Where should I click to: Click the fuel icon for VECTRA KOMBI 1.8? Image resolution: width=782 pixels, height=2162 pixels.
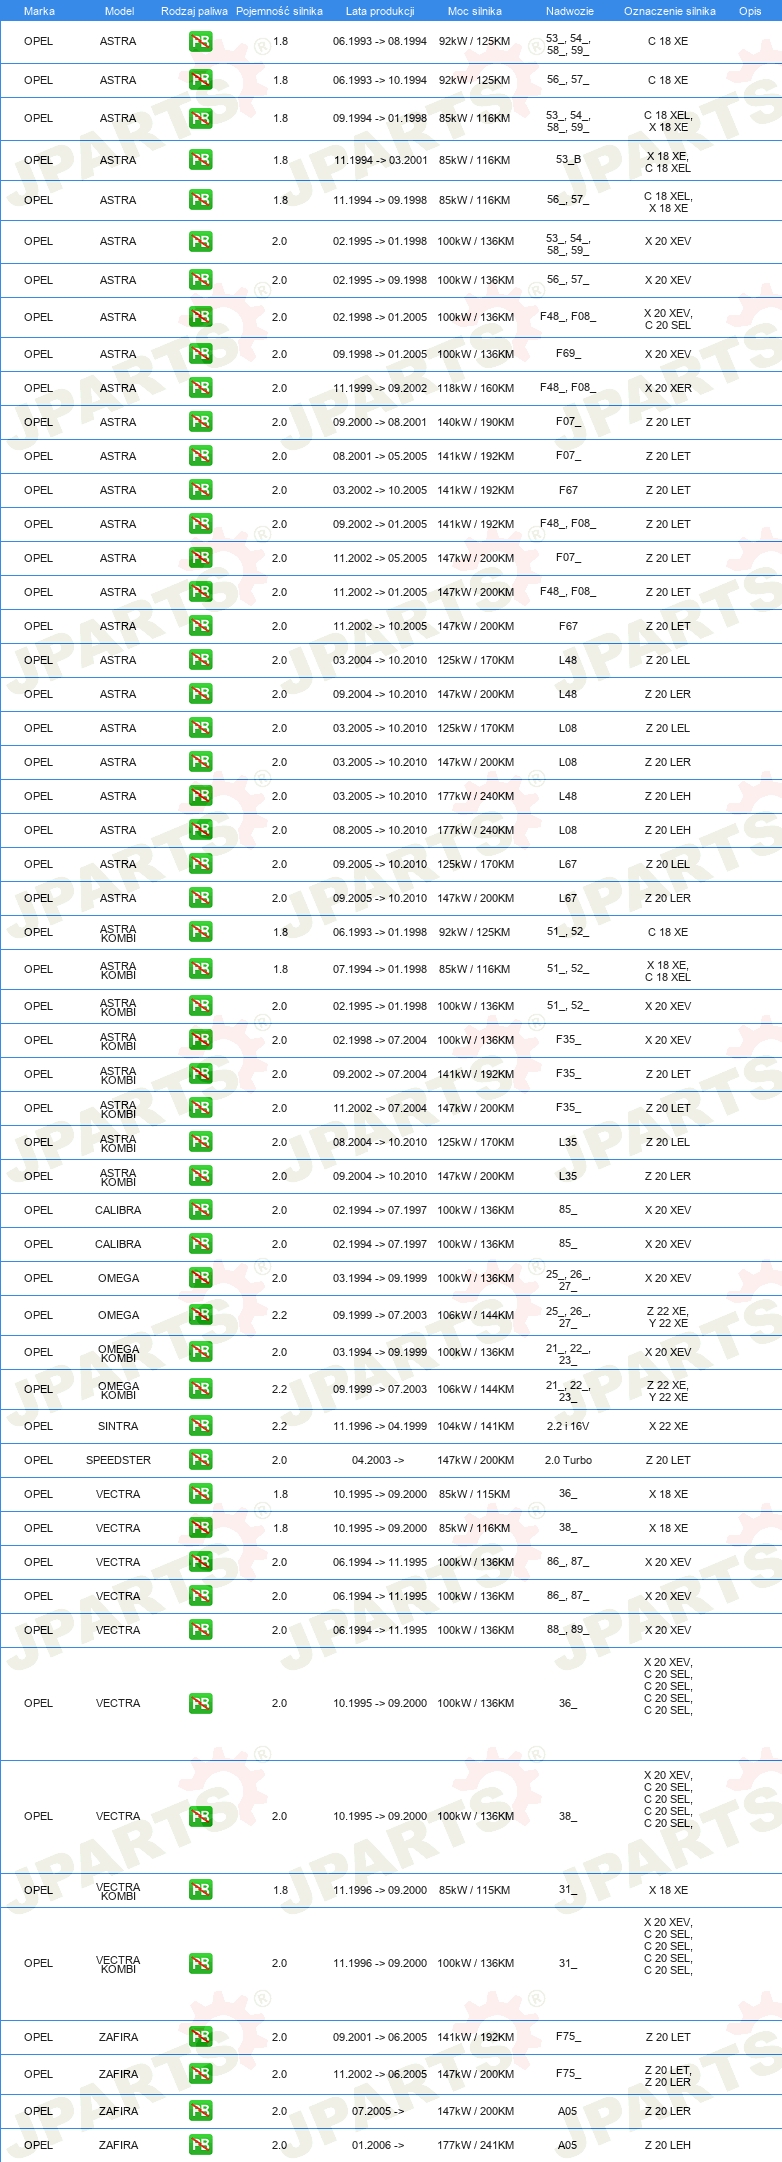pyautogui.click(x=200, y=1890)
